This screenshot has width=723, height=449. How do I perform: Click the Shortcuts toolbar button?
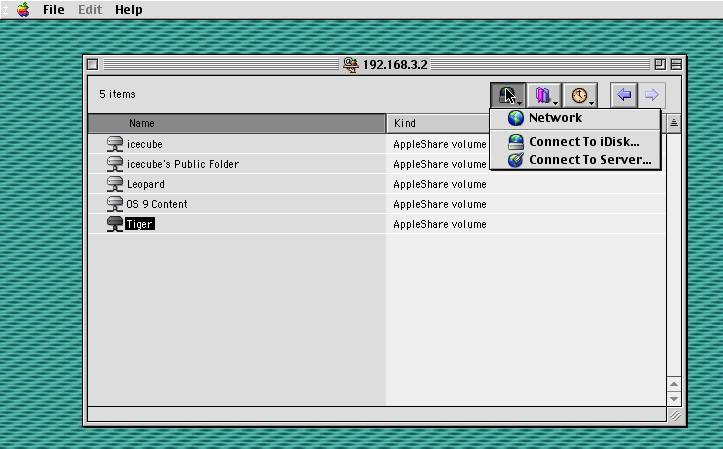(508, 95)
